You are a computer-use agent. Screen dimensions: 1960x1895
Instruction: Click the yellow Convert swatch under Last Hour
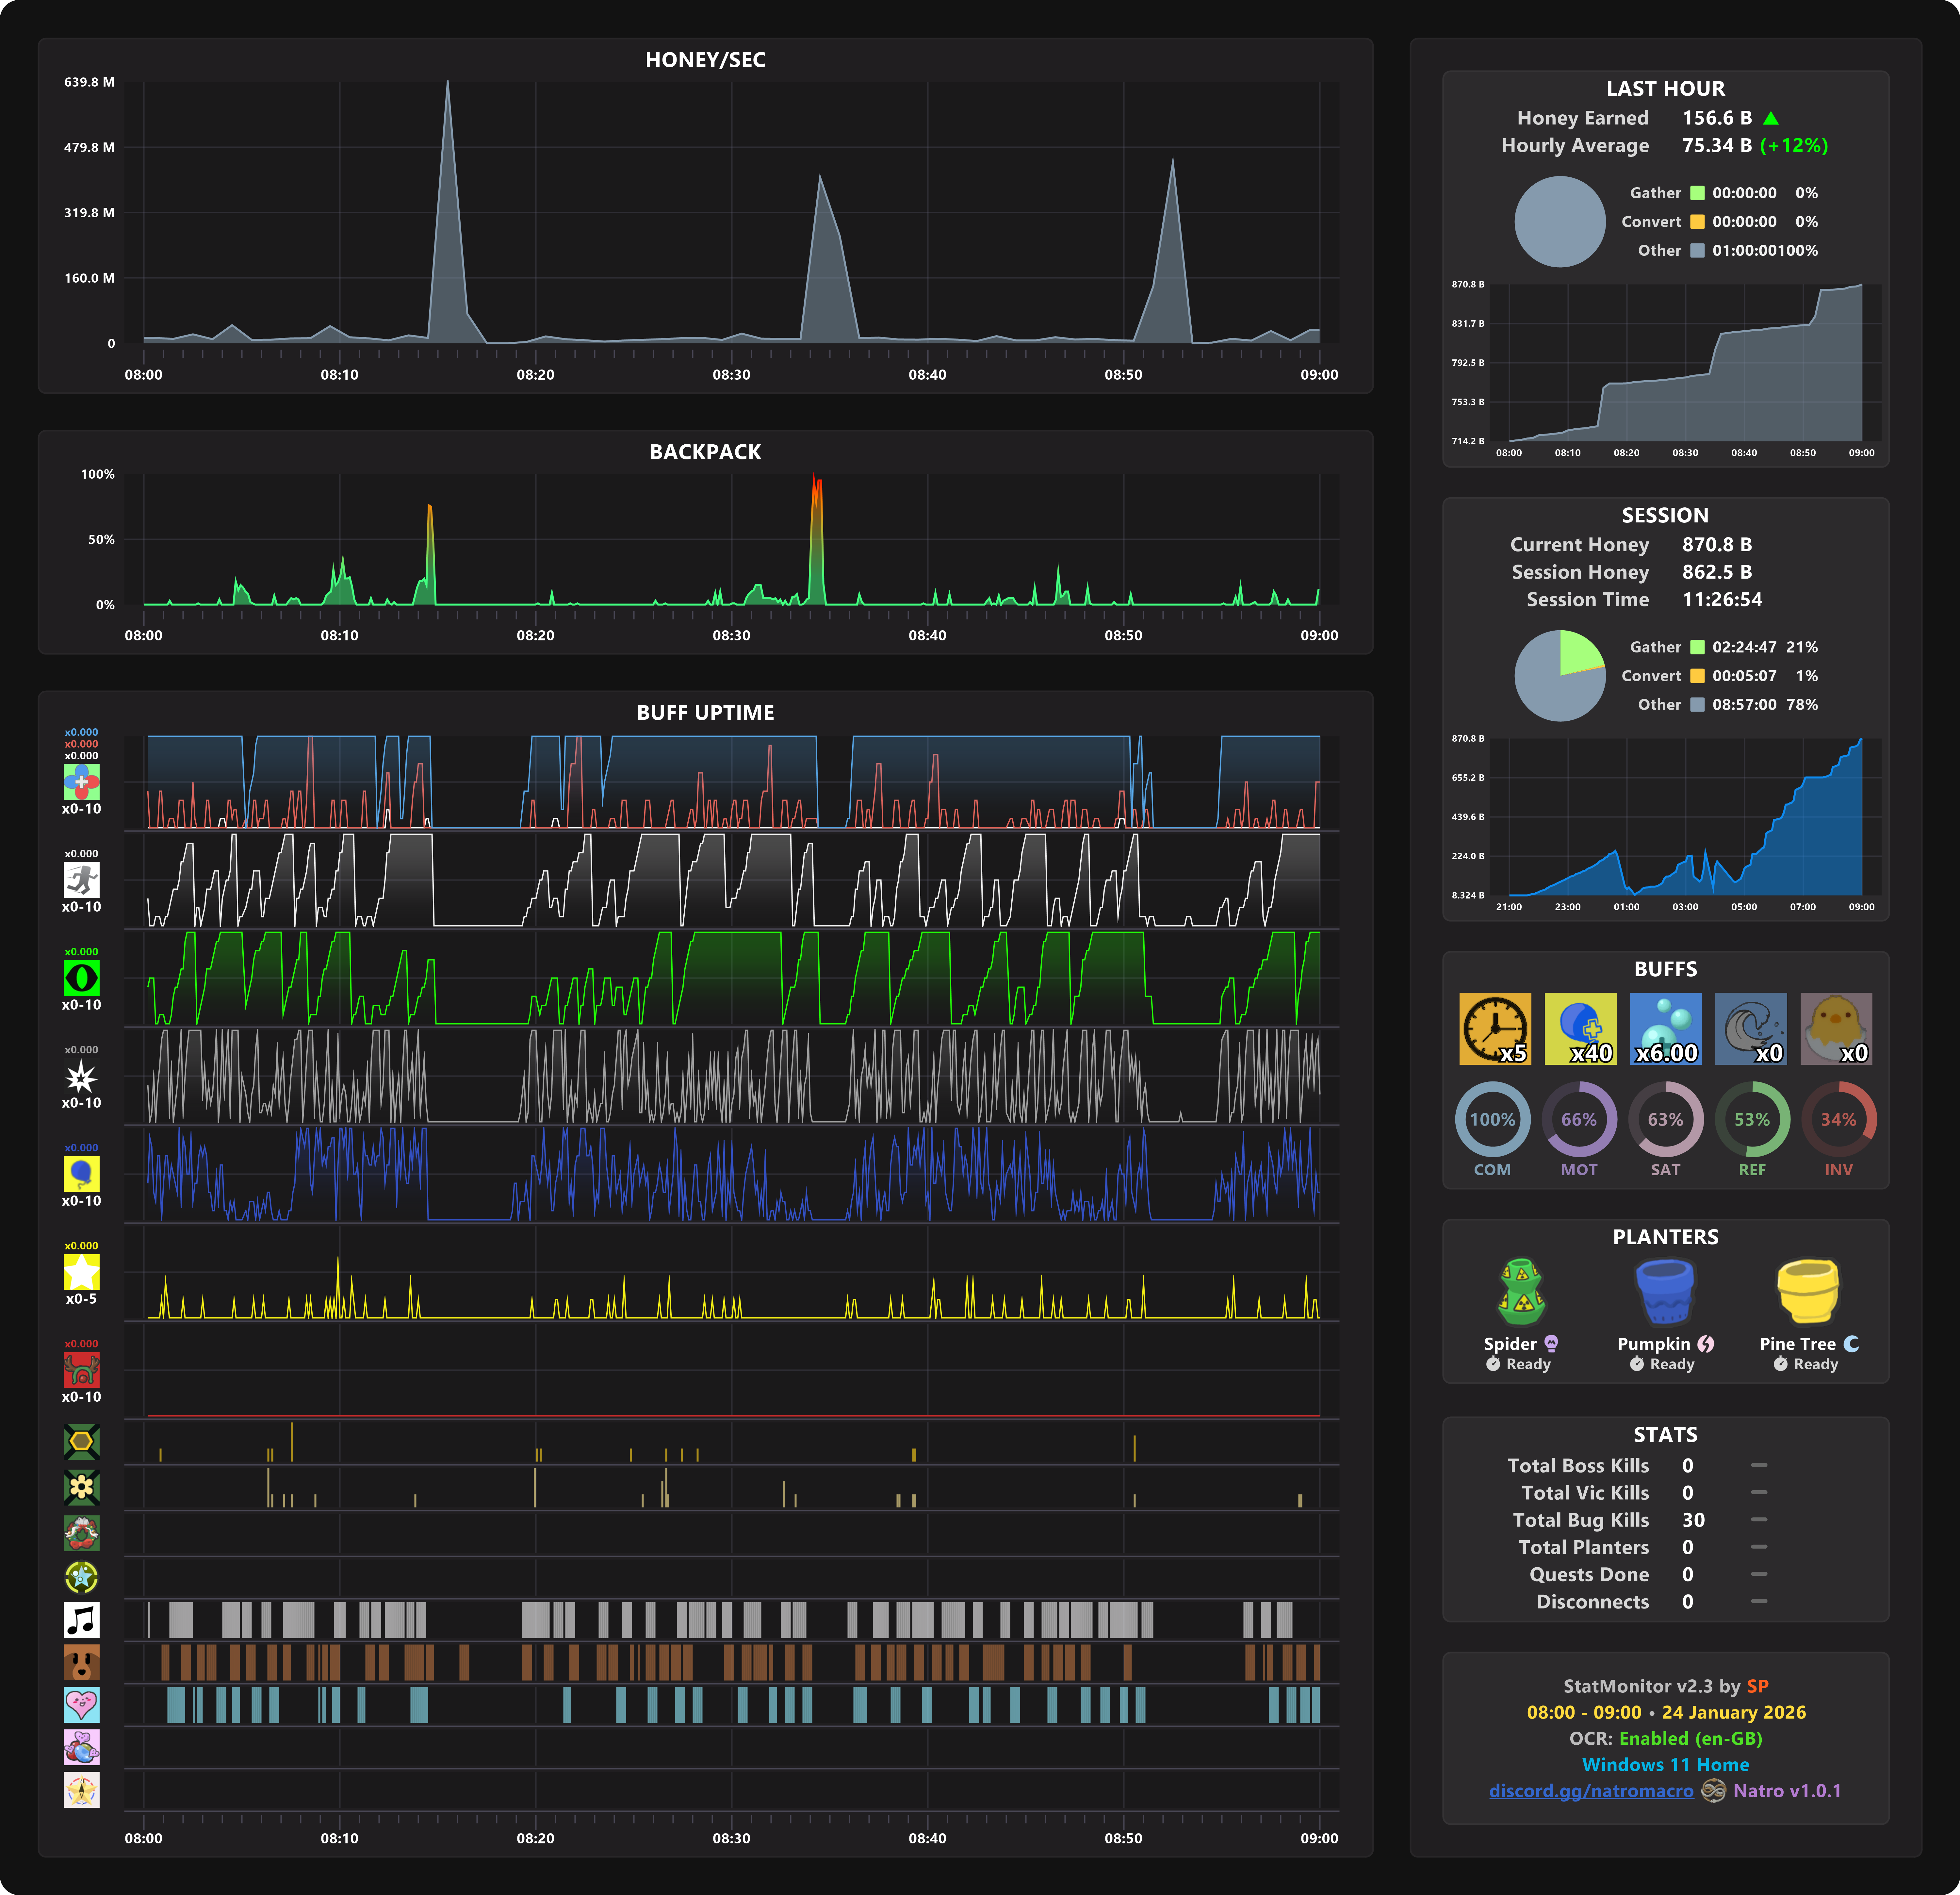(1697, 222)
